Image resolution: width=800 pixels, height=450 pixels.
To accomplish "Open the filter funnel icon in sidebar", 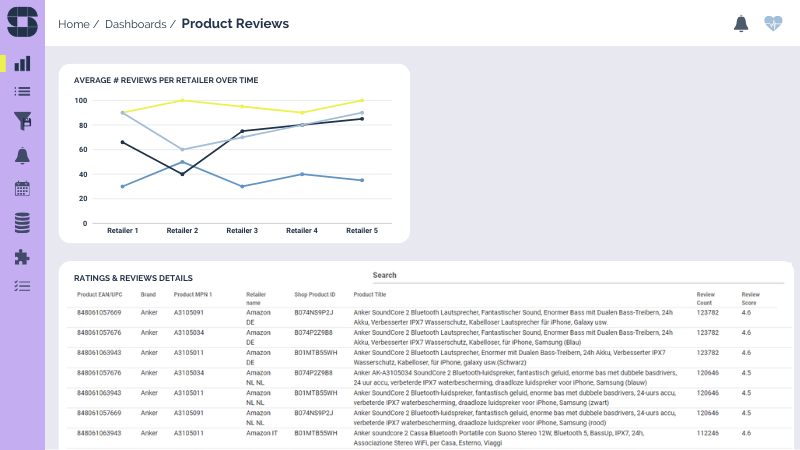I will tap(22, 121).
